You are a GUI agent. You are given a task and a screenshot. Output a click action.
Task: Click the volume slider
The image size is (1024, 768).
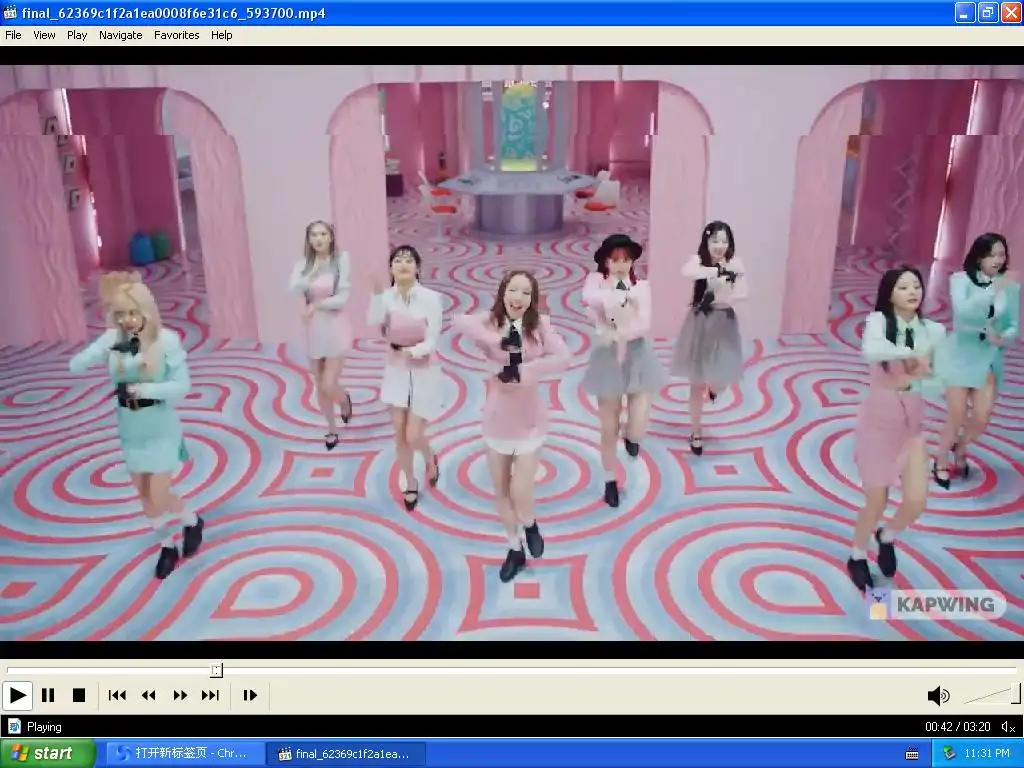tap(991, 695)
